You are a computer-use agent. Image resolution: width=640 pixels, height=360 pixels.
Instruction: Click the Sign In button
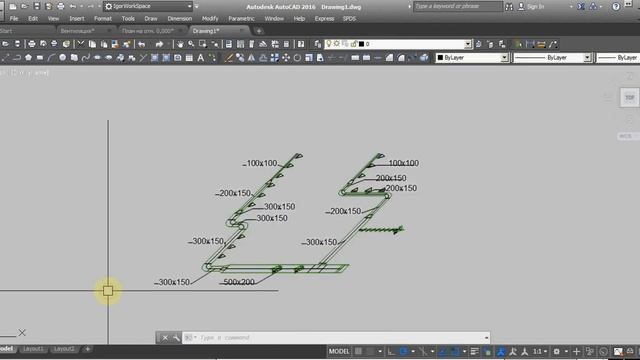pos(531,7)
